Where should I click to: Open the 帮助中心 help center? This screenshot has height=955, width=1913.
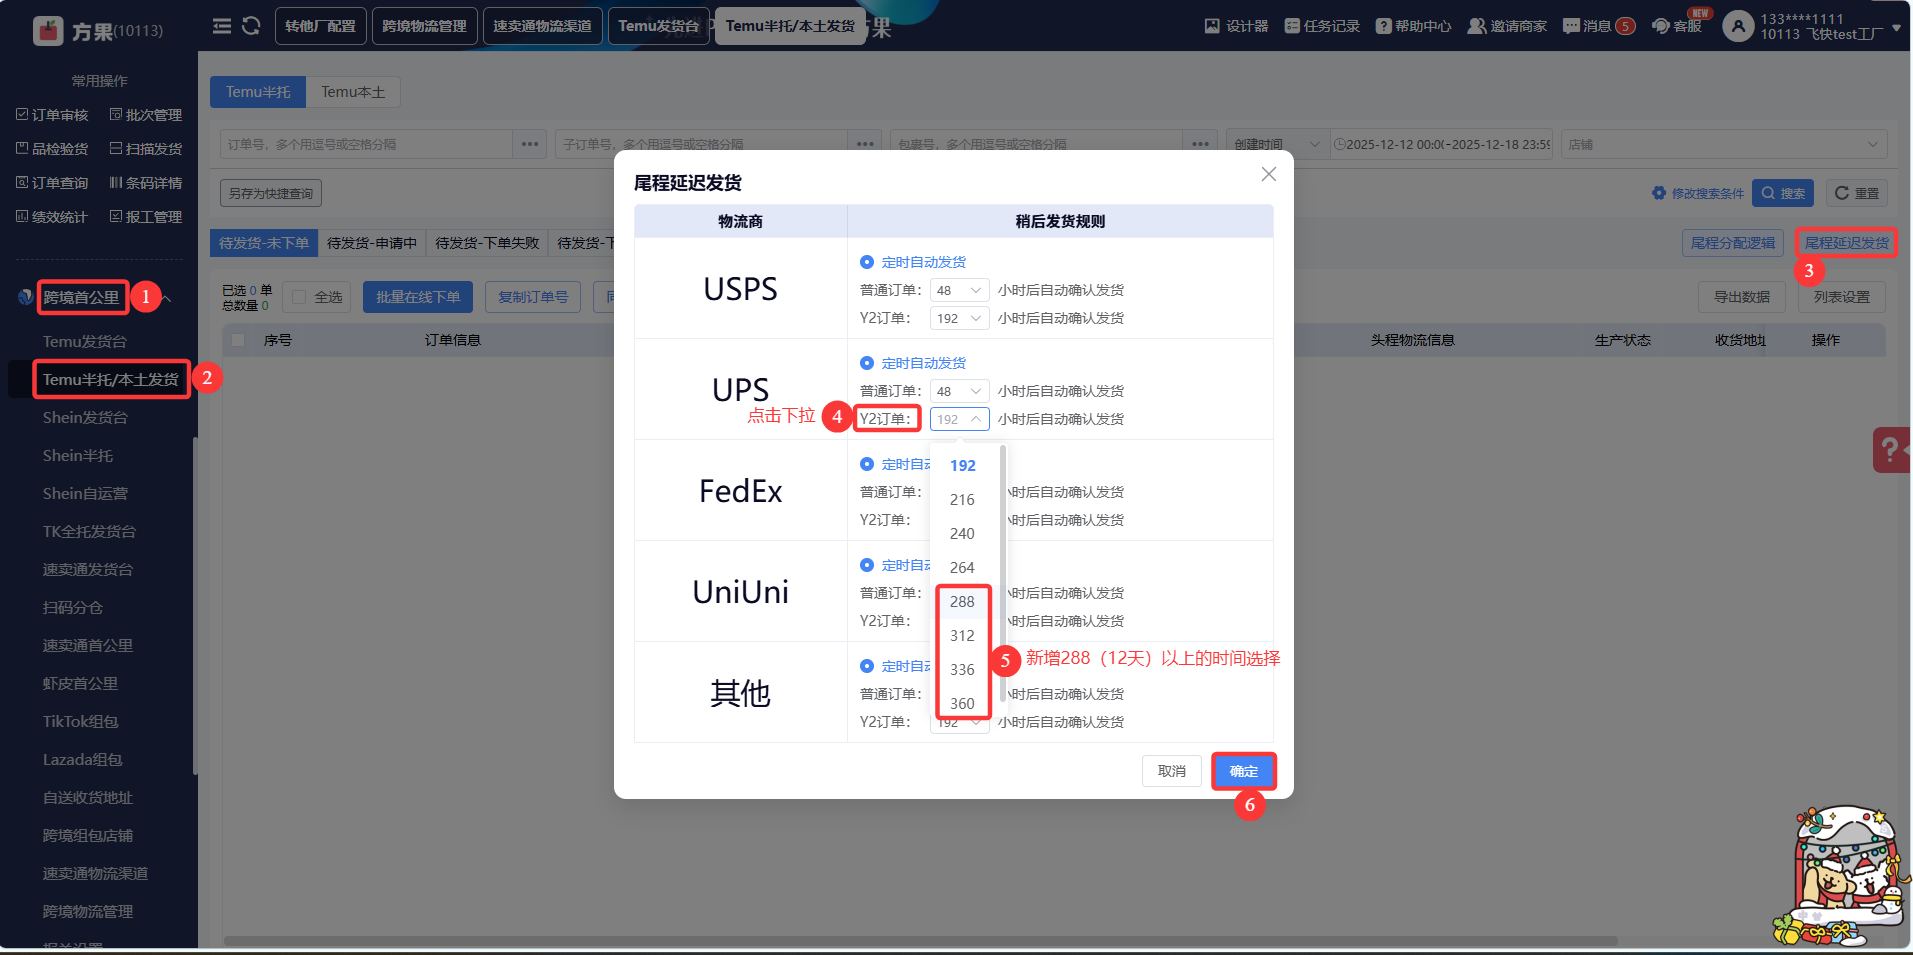pyautogui.click(x=1413, y=26)
